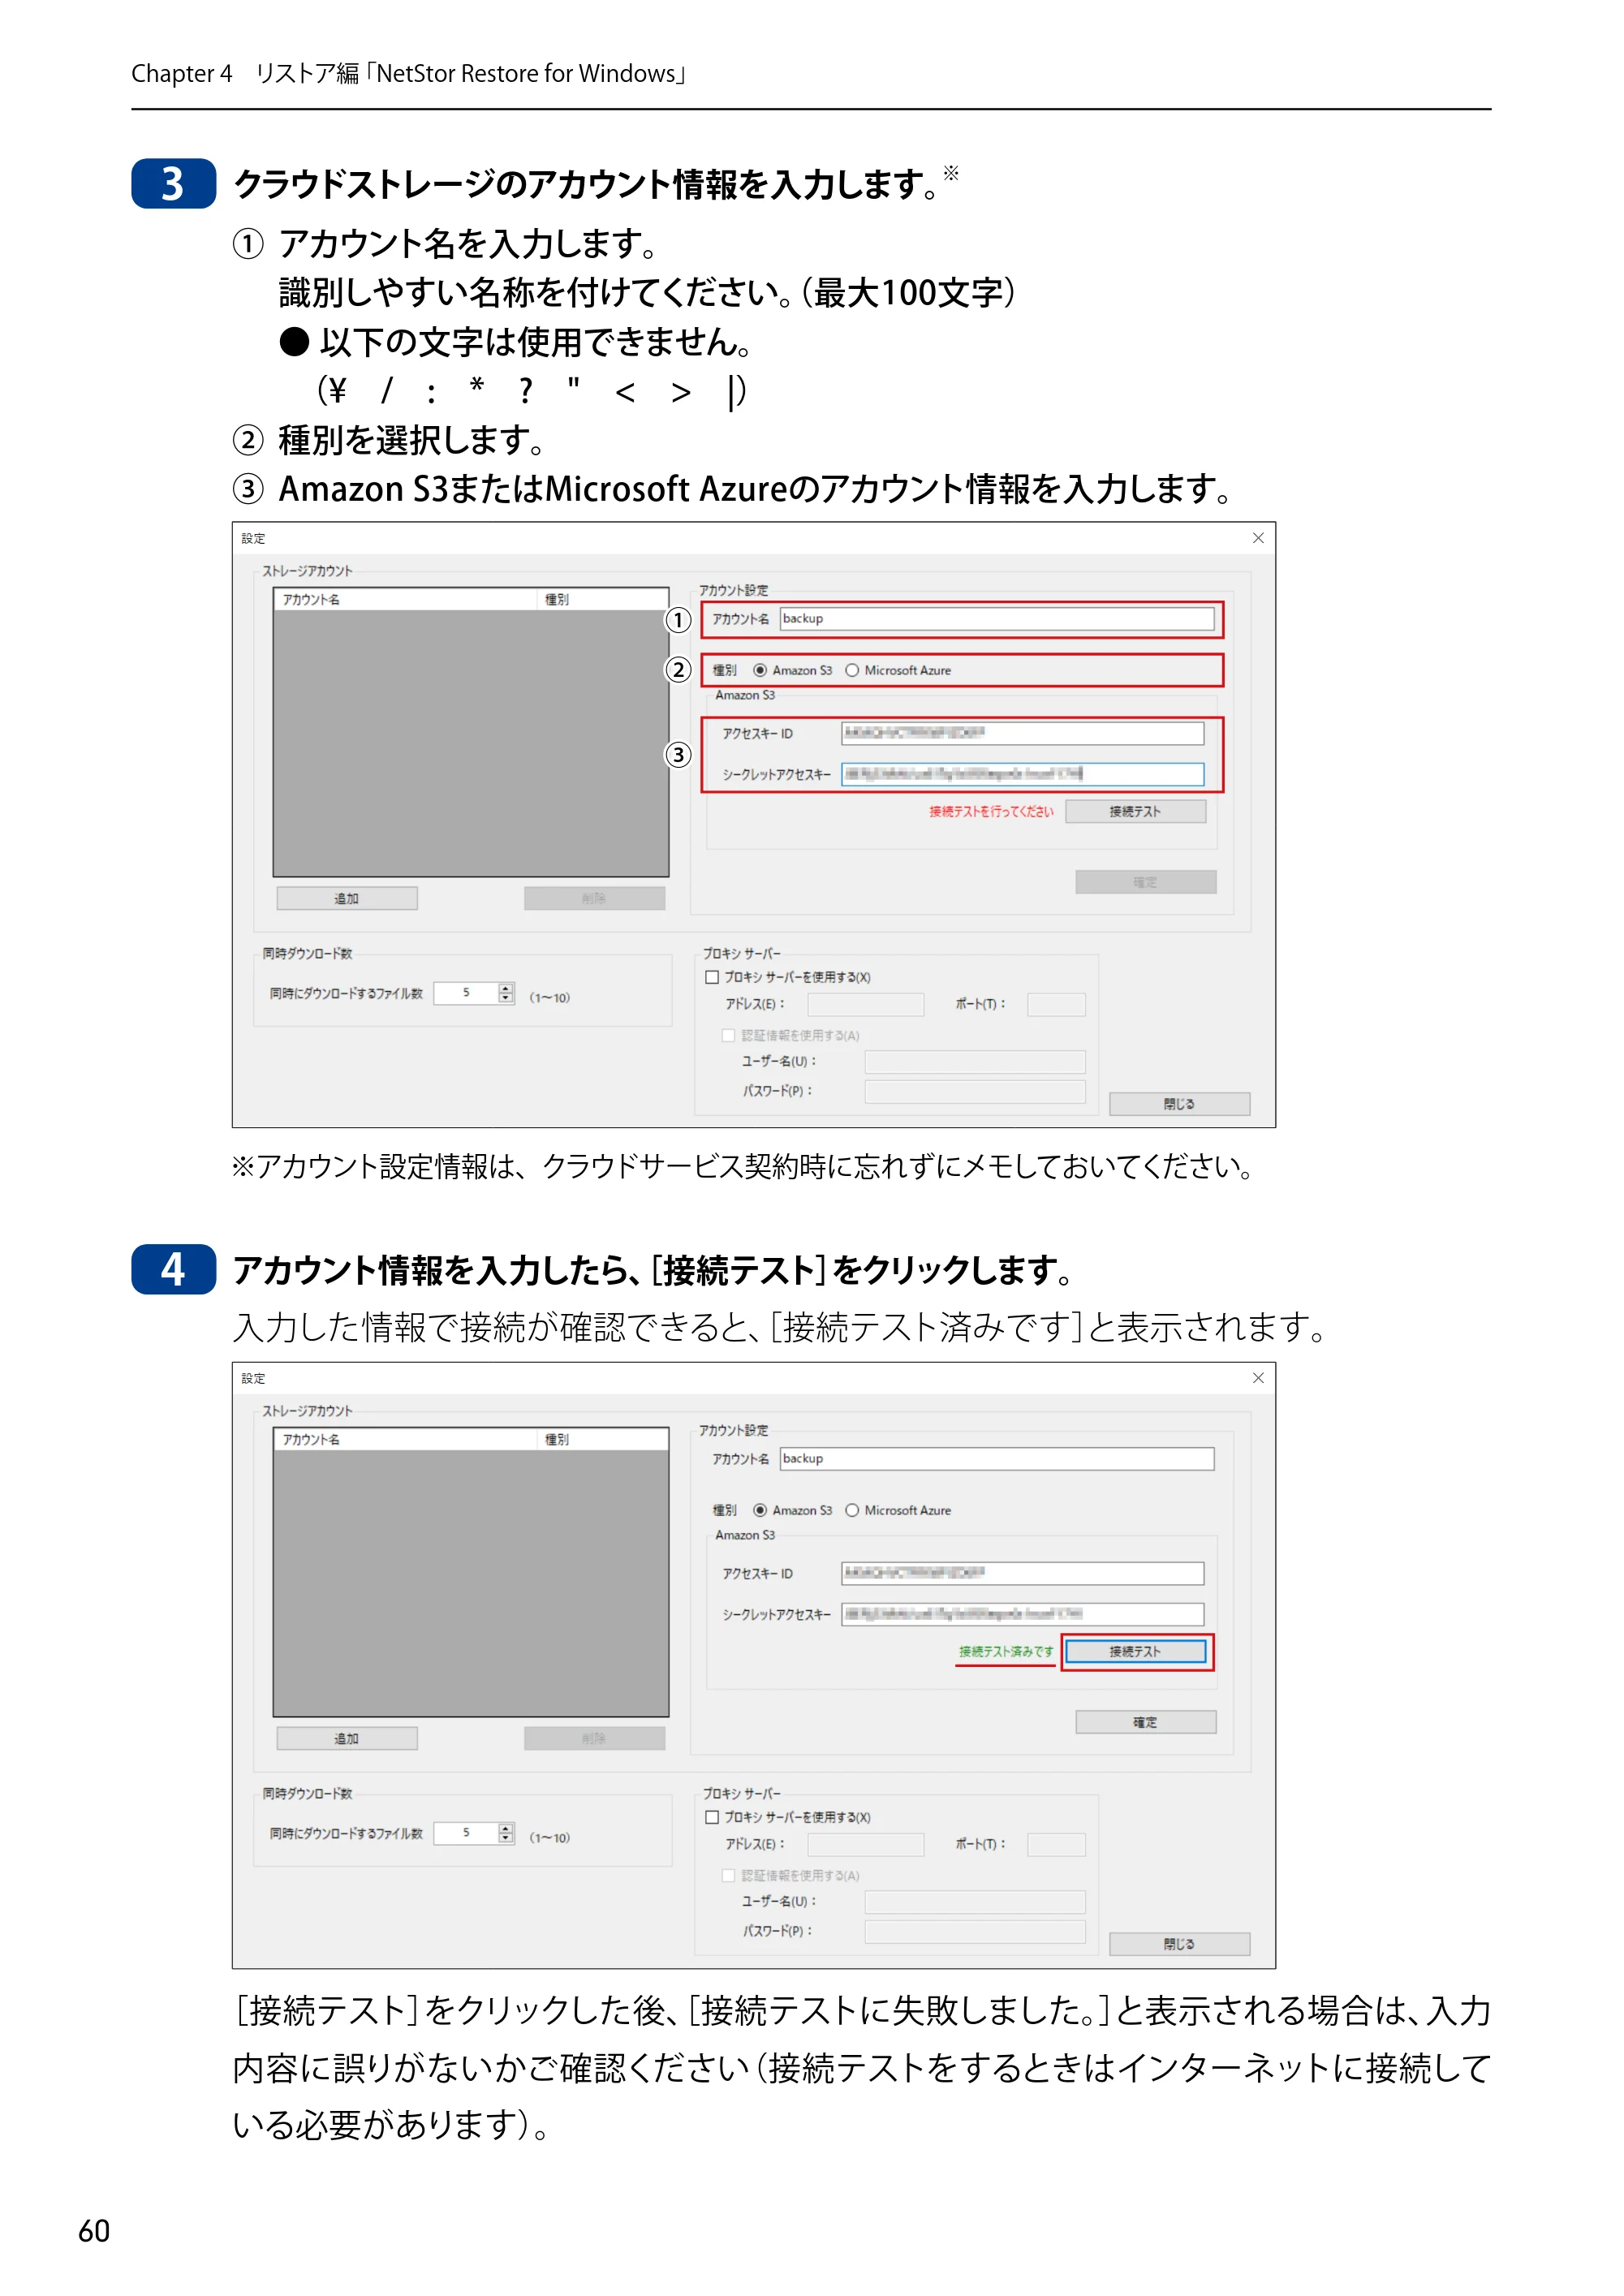Image resolution: width=1624 pixels, height=2296 pixels.
Task: Click the アドレス(E) field in step 3 dialog
Action: pyautogui.click(x=866, y=1004)
